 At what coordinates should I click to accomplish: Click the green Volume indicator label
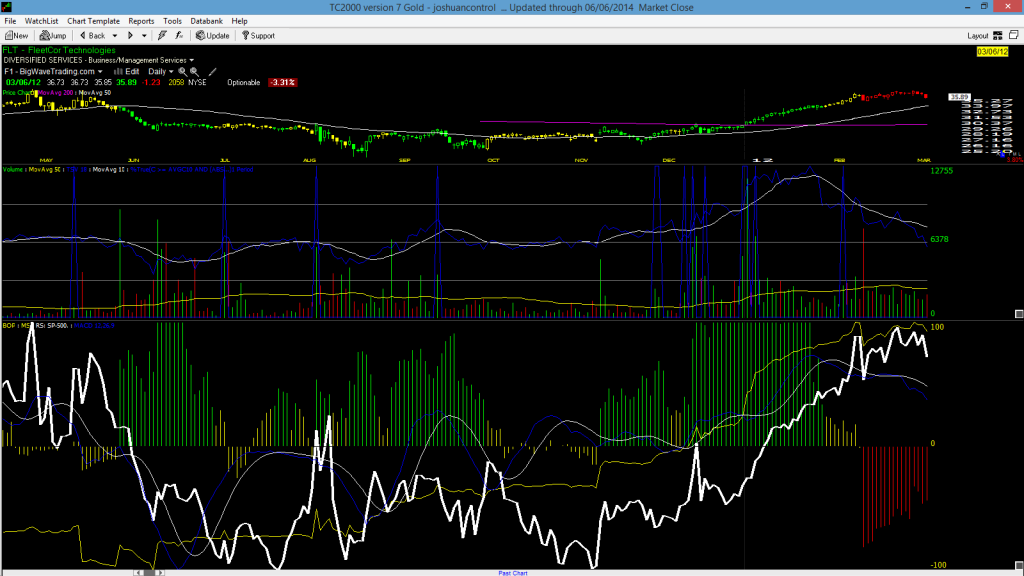[x=12, y=170]
